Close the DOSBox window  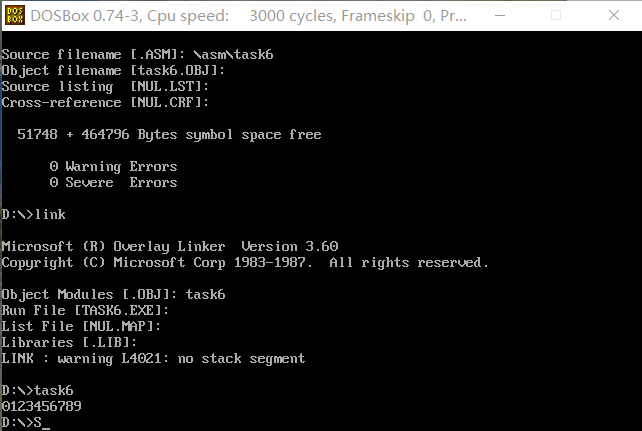(x=614, y=16)
